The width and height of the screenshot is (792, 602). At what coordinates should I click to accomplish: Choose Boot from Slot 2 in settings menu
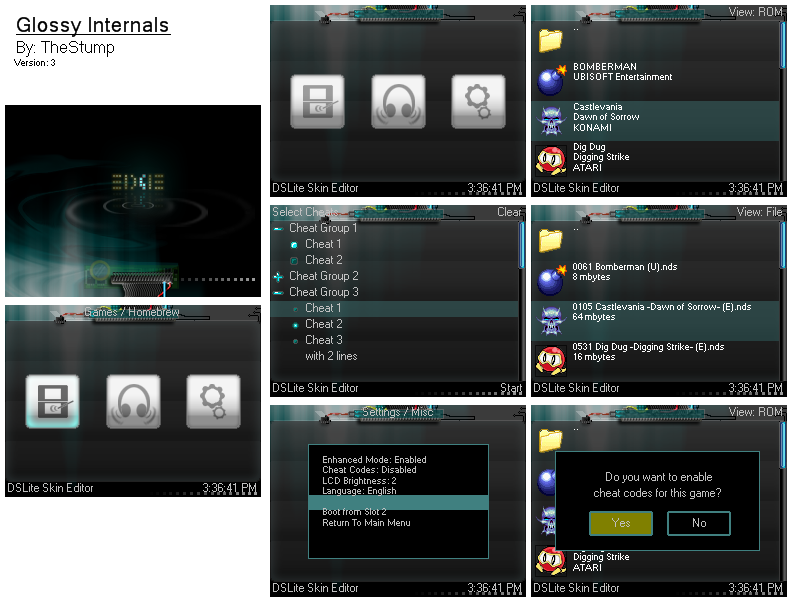pyautogui.click(x=354, y=512)
